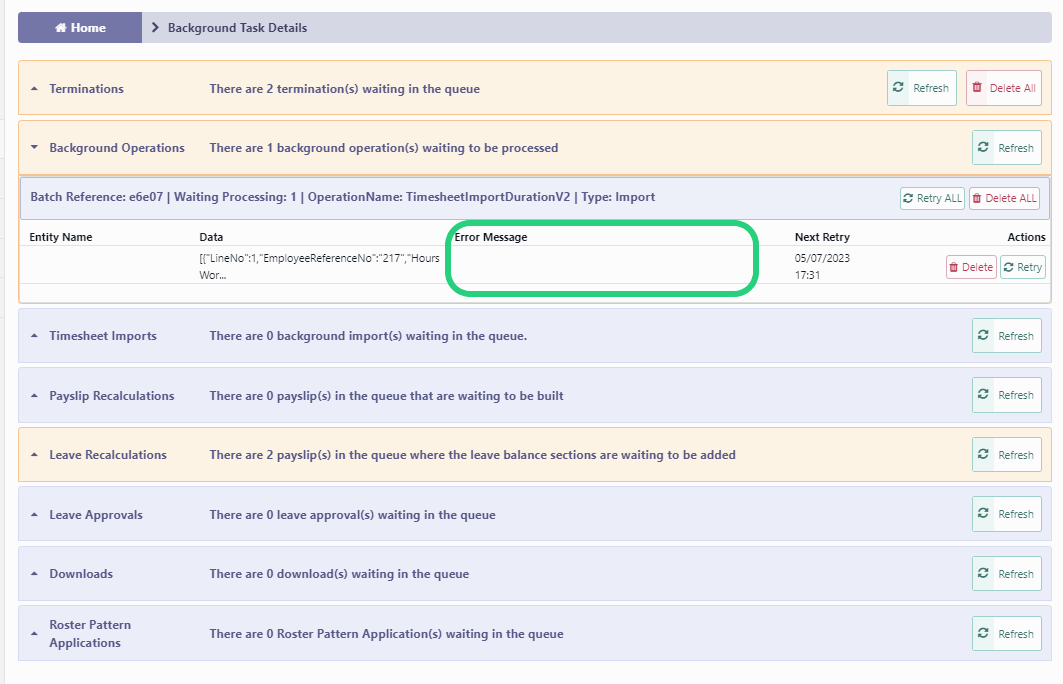
Task: Go to Home in the breadcrumb
Action: 80,28
